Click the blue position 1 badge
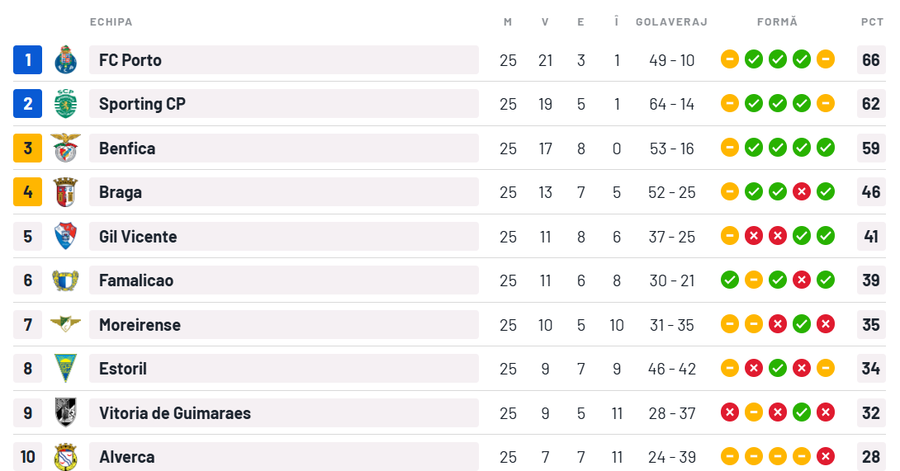This screenshot has height=471, width=900. click(28, 60)
